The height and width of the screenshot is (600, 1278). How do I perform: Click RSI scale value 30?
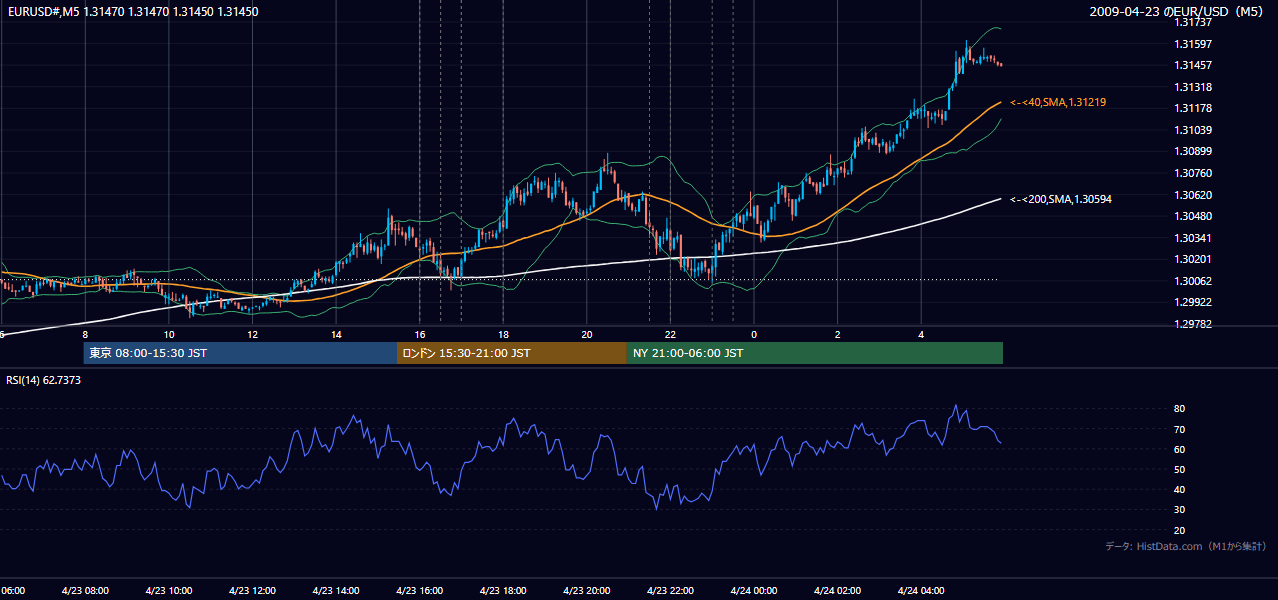1179,510
